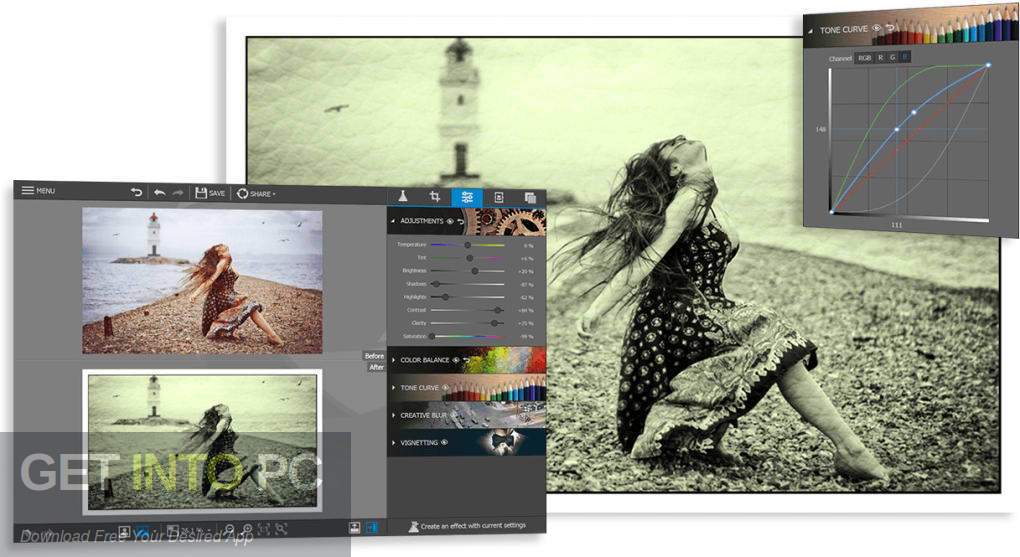Expand the VIGNETTING section

tap(394, 442)
